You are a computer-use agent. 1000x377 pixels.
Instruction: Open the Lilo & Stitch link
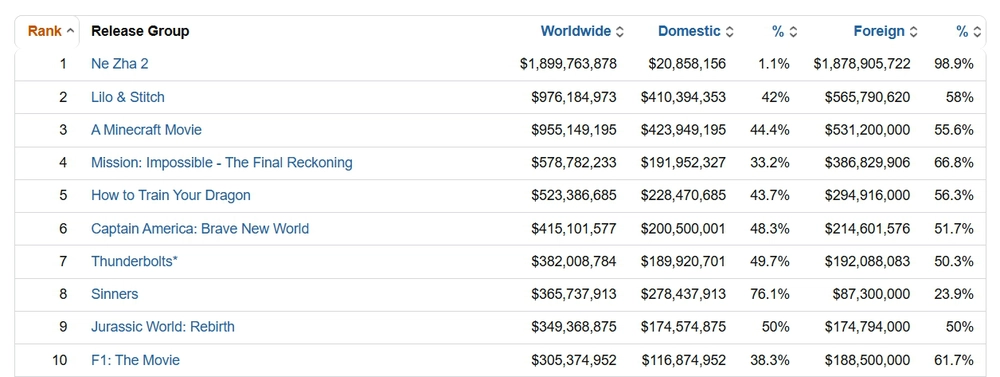tap(128, 97)
